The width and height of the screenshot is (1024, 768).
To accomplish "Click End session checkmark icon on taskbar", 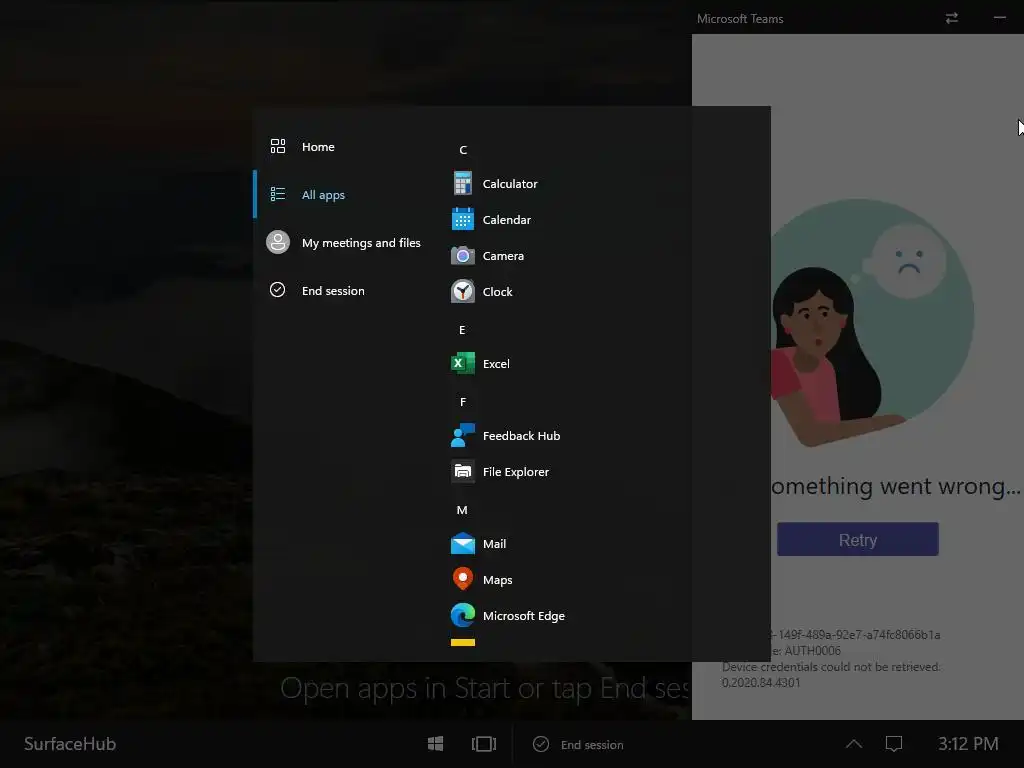I will pos(541,744).
